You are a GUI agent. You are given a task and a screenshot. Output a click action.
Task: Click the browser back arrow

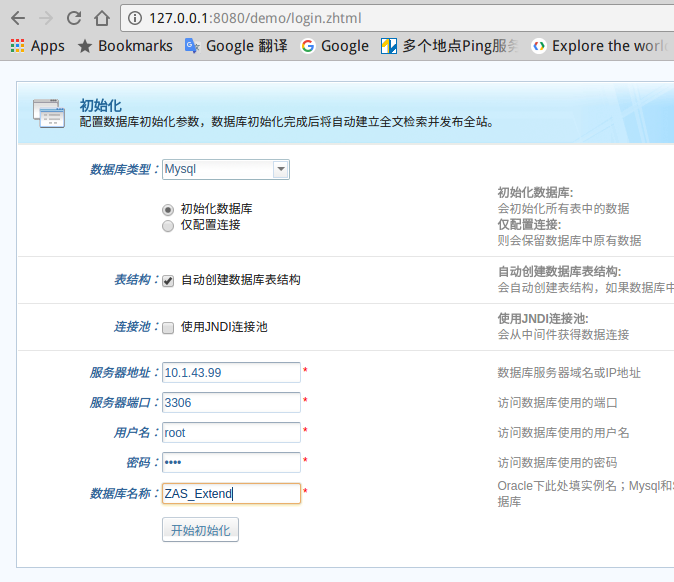click(18, 17)
